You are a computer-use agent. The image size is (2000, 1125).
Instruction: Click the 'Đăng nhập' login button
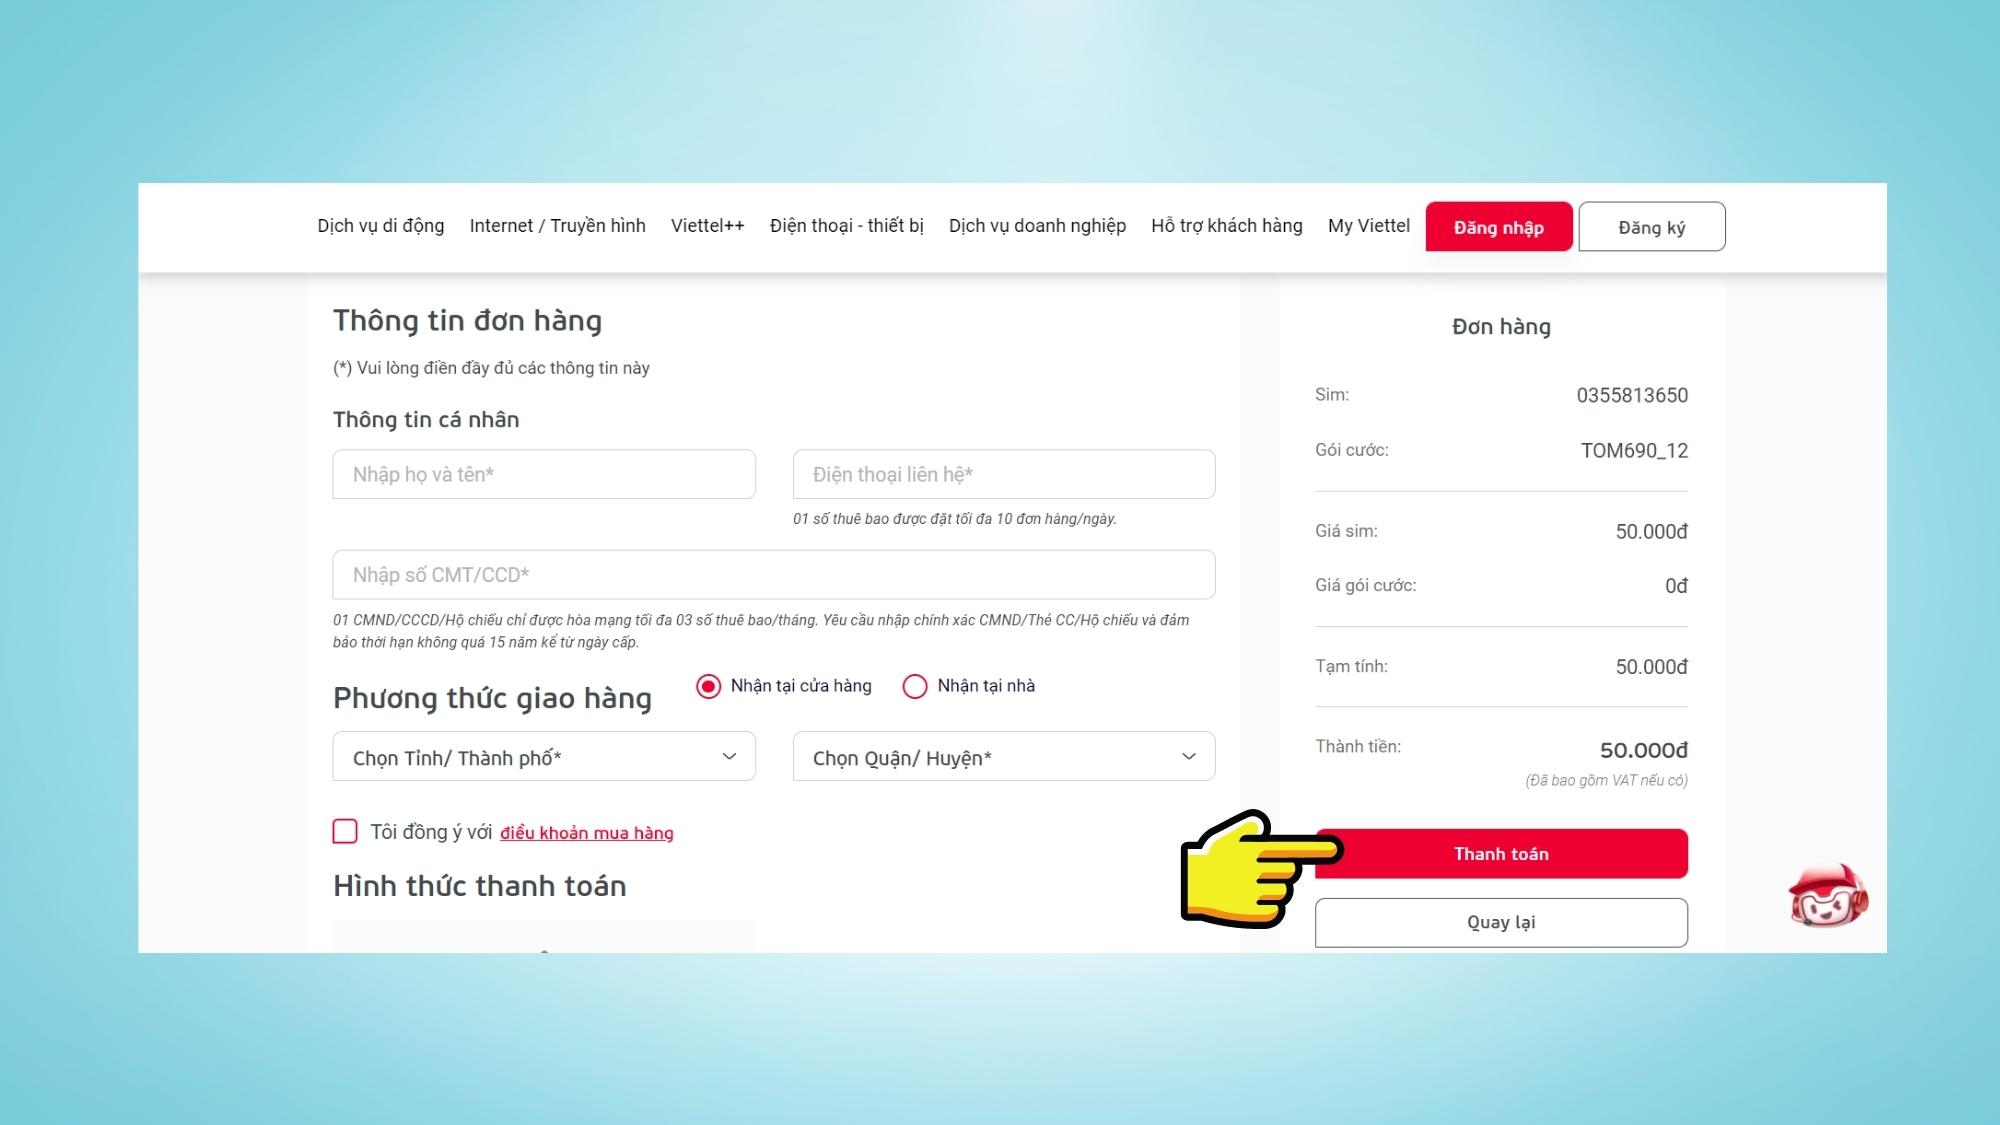coord(1499,227)
